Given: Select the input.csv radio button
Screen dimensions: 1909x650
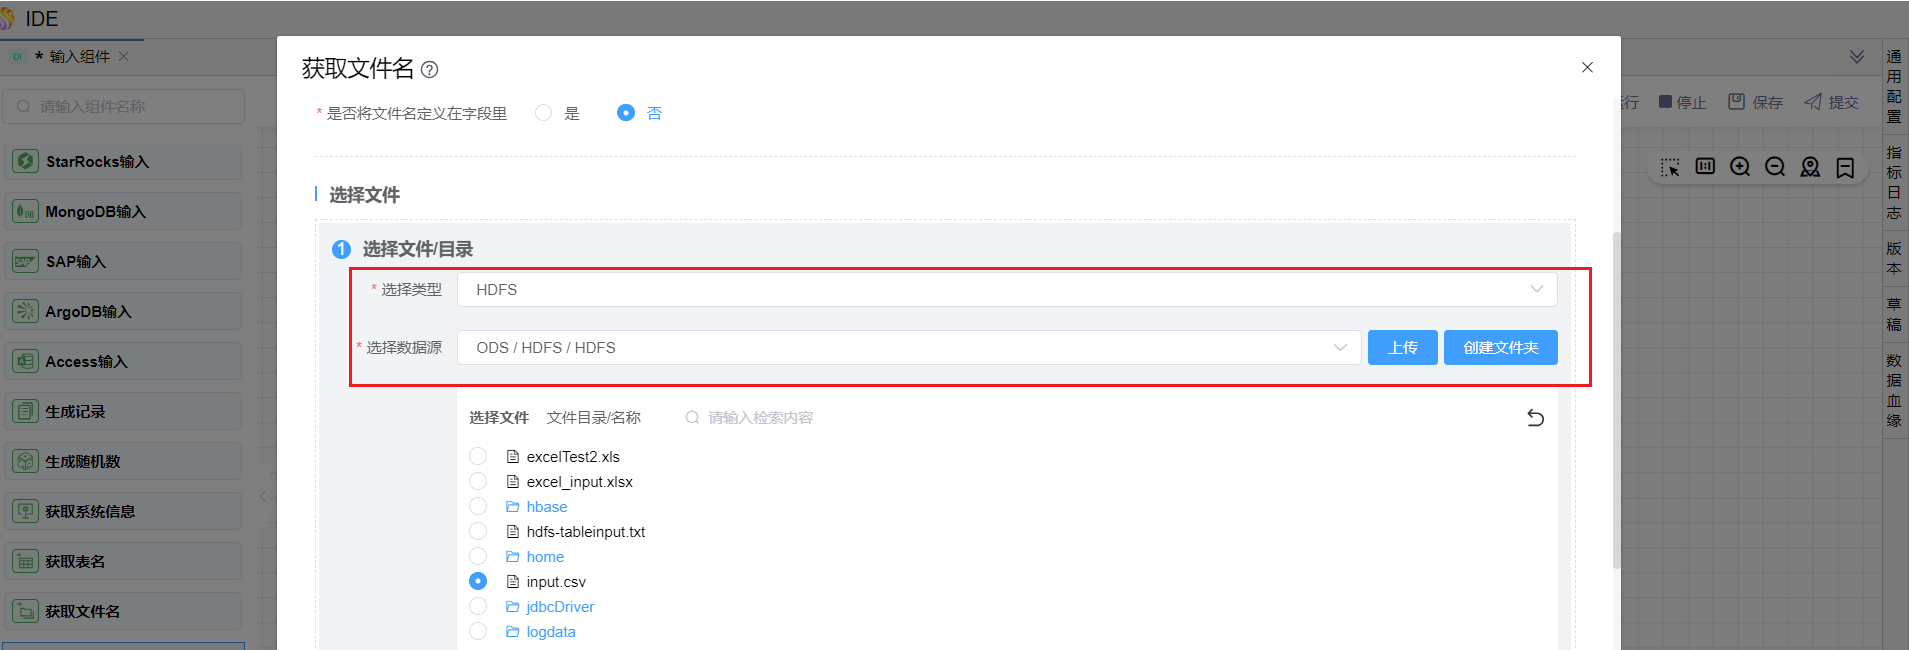Looking at the screenshot, I should coord(478,581).
